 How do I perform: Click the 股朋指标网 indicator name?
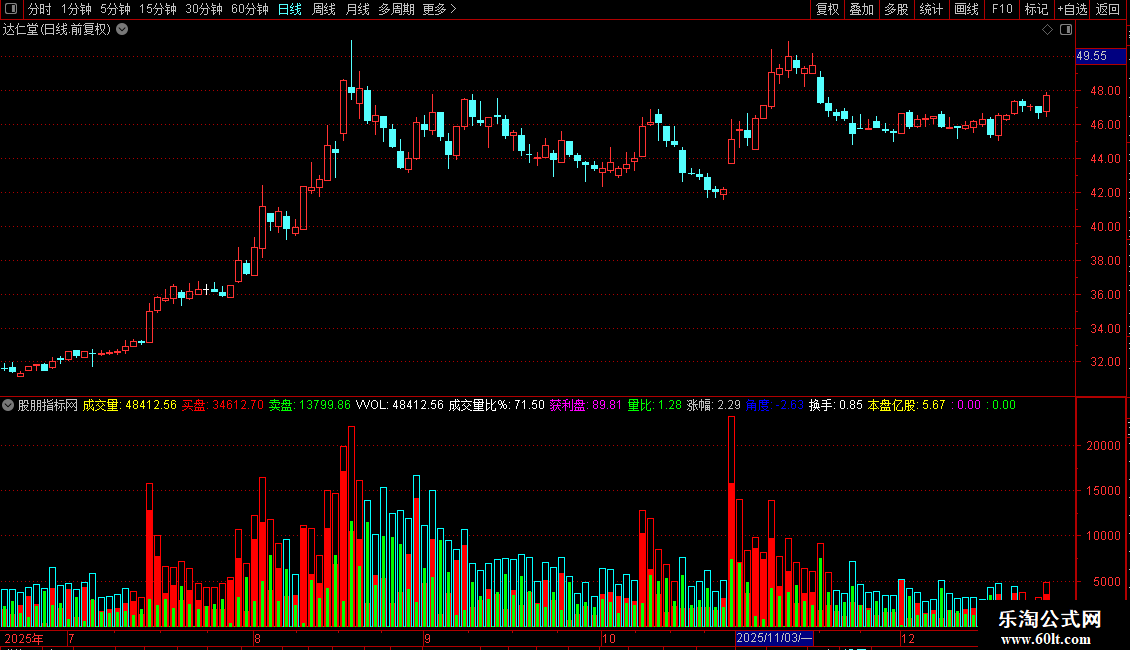(48, 405)
